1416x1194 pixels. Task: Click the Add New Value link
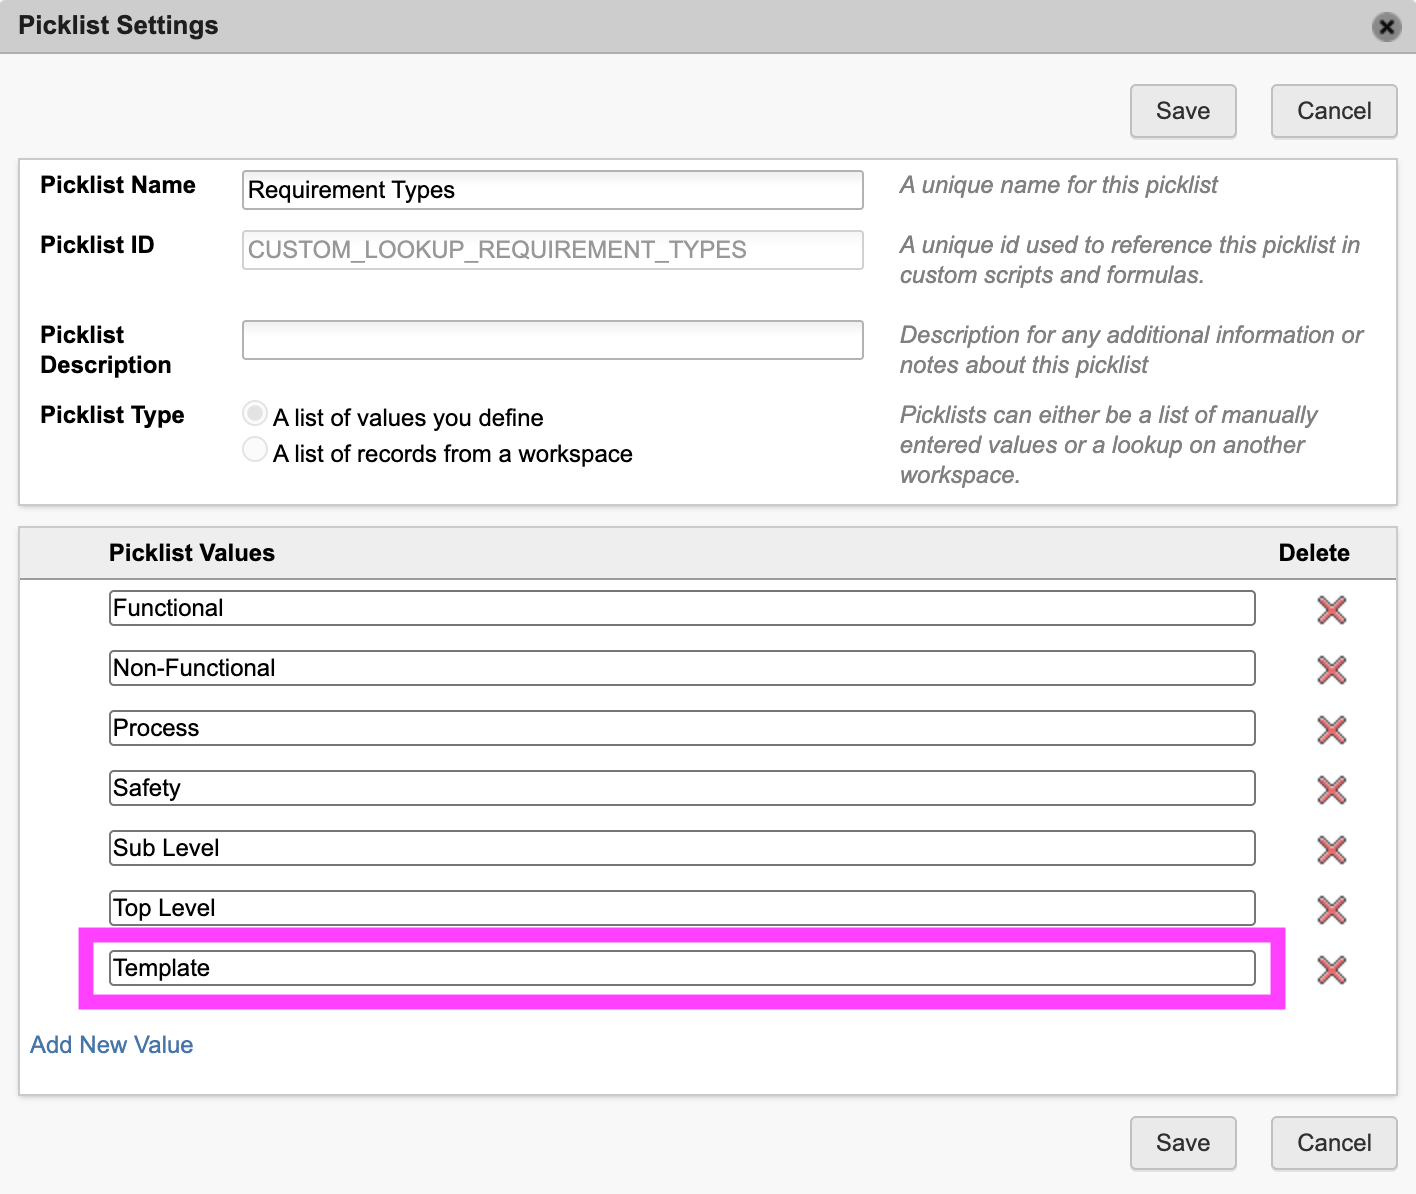pyautogui.click(x=112, y=1045)
